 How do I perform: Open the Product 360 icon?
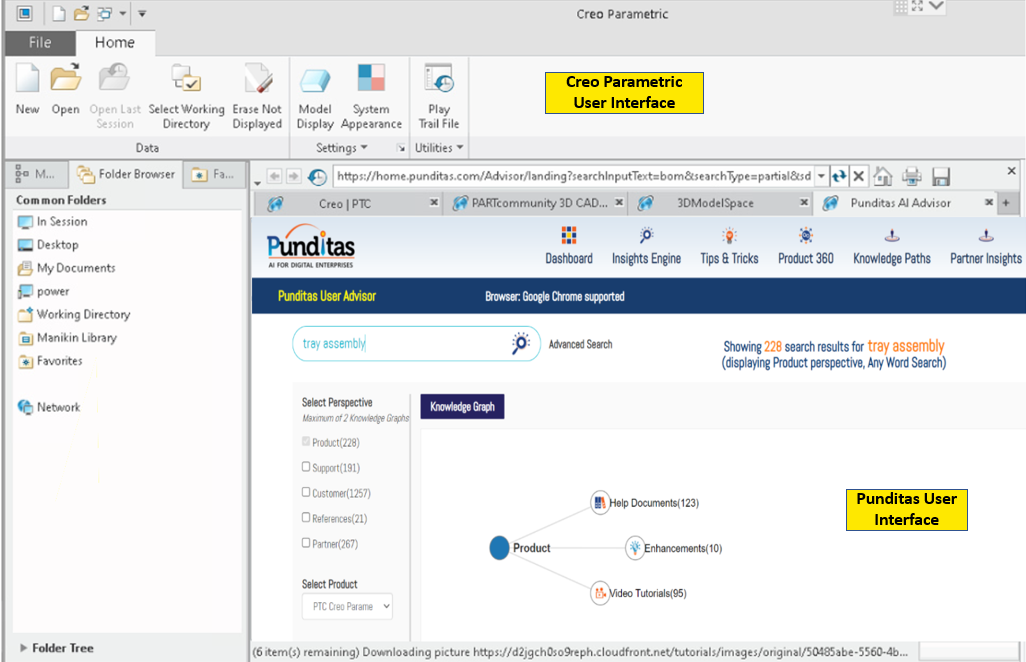tap(805, 235)
